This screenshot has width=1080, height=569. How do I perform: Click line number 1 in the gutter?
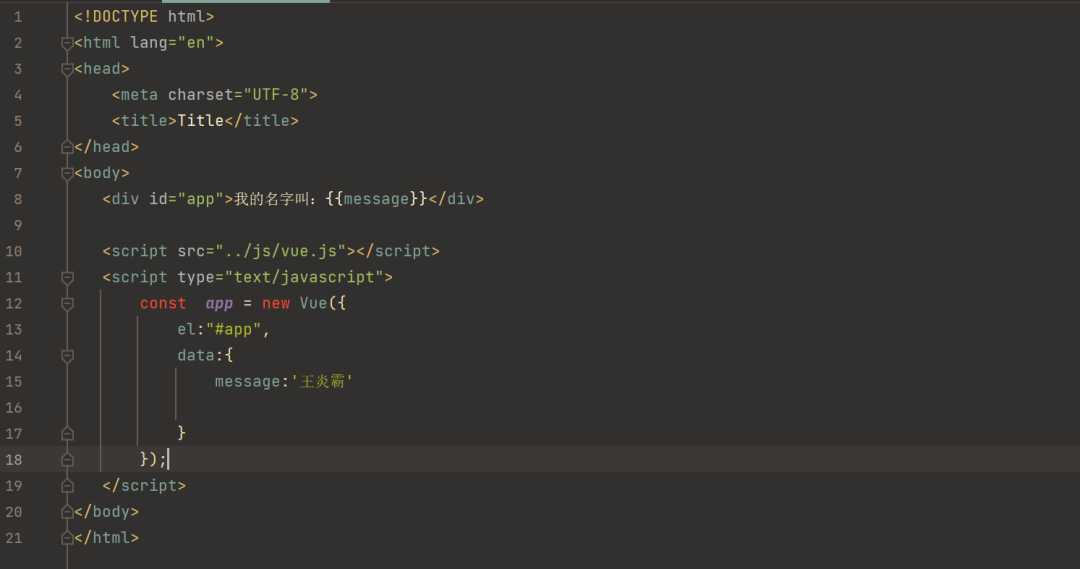click(x=18, y=17)
